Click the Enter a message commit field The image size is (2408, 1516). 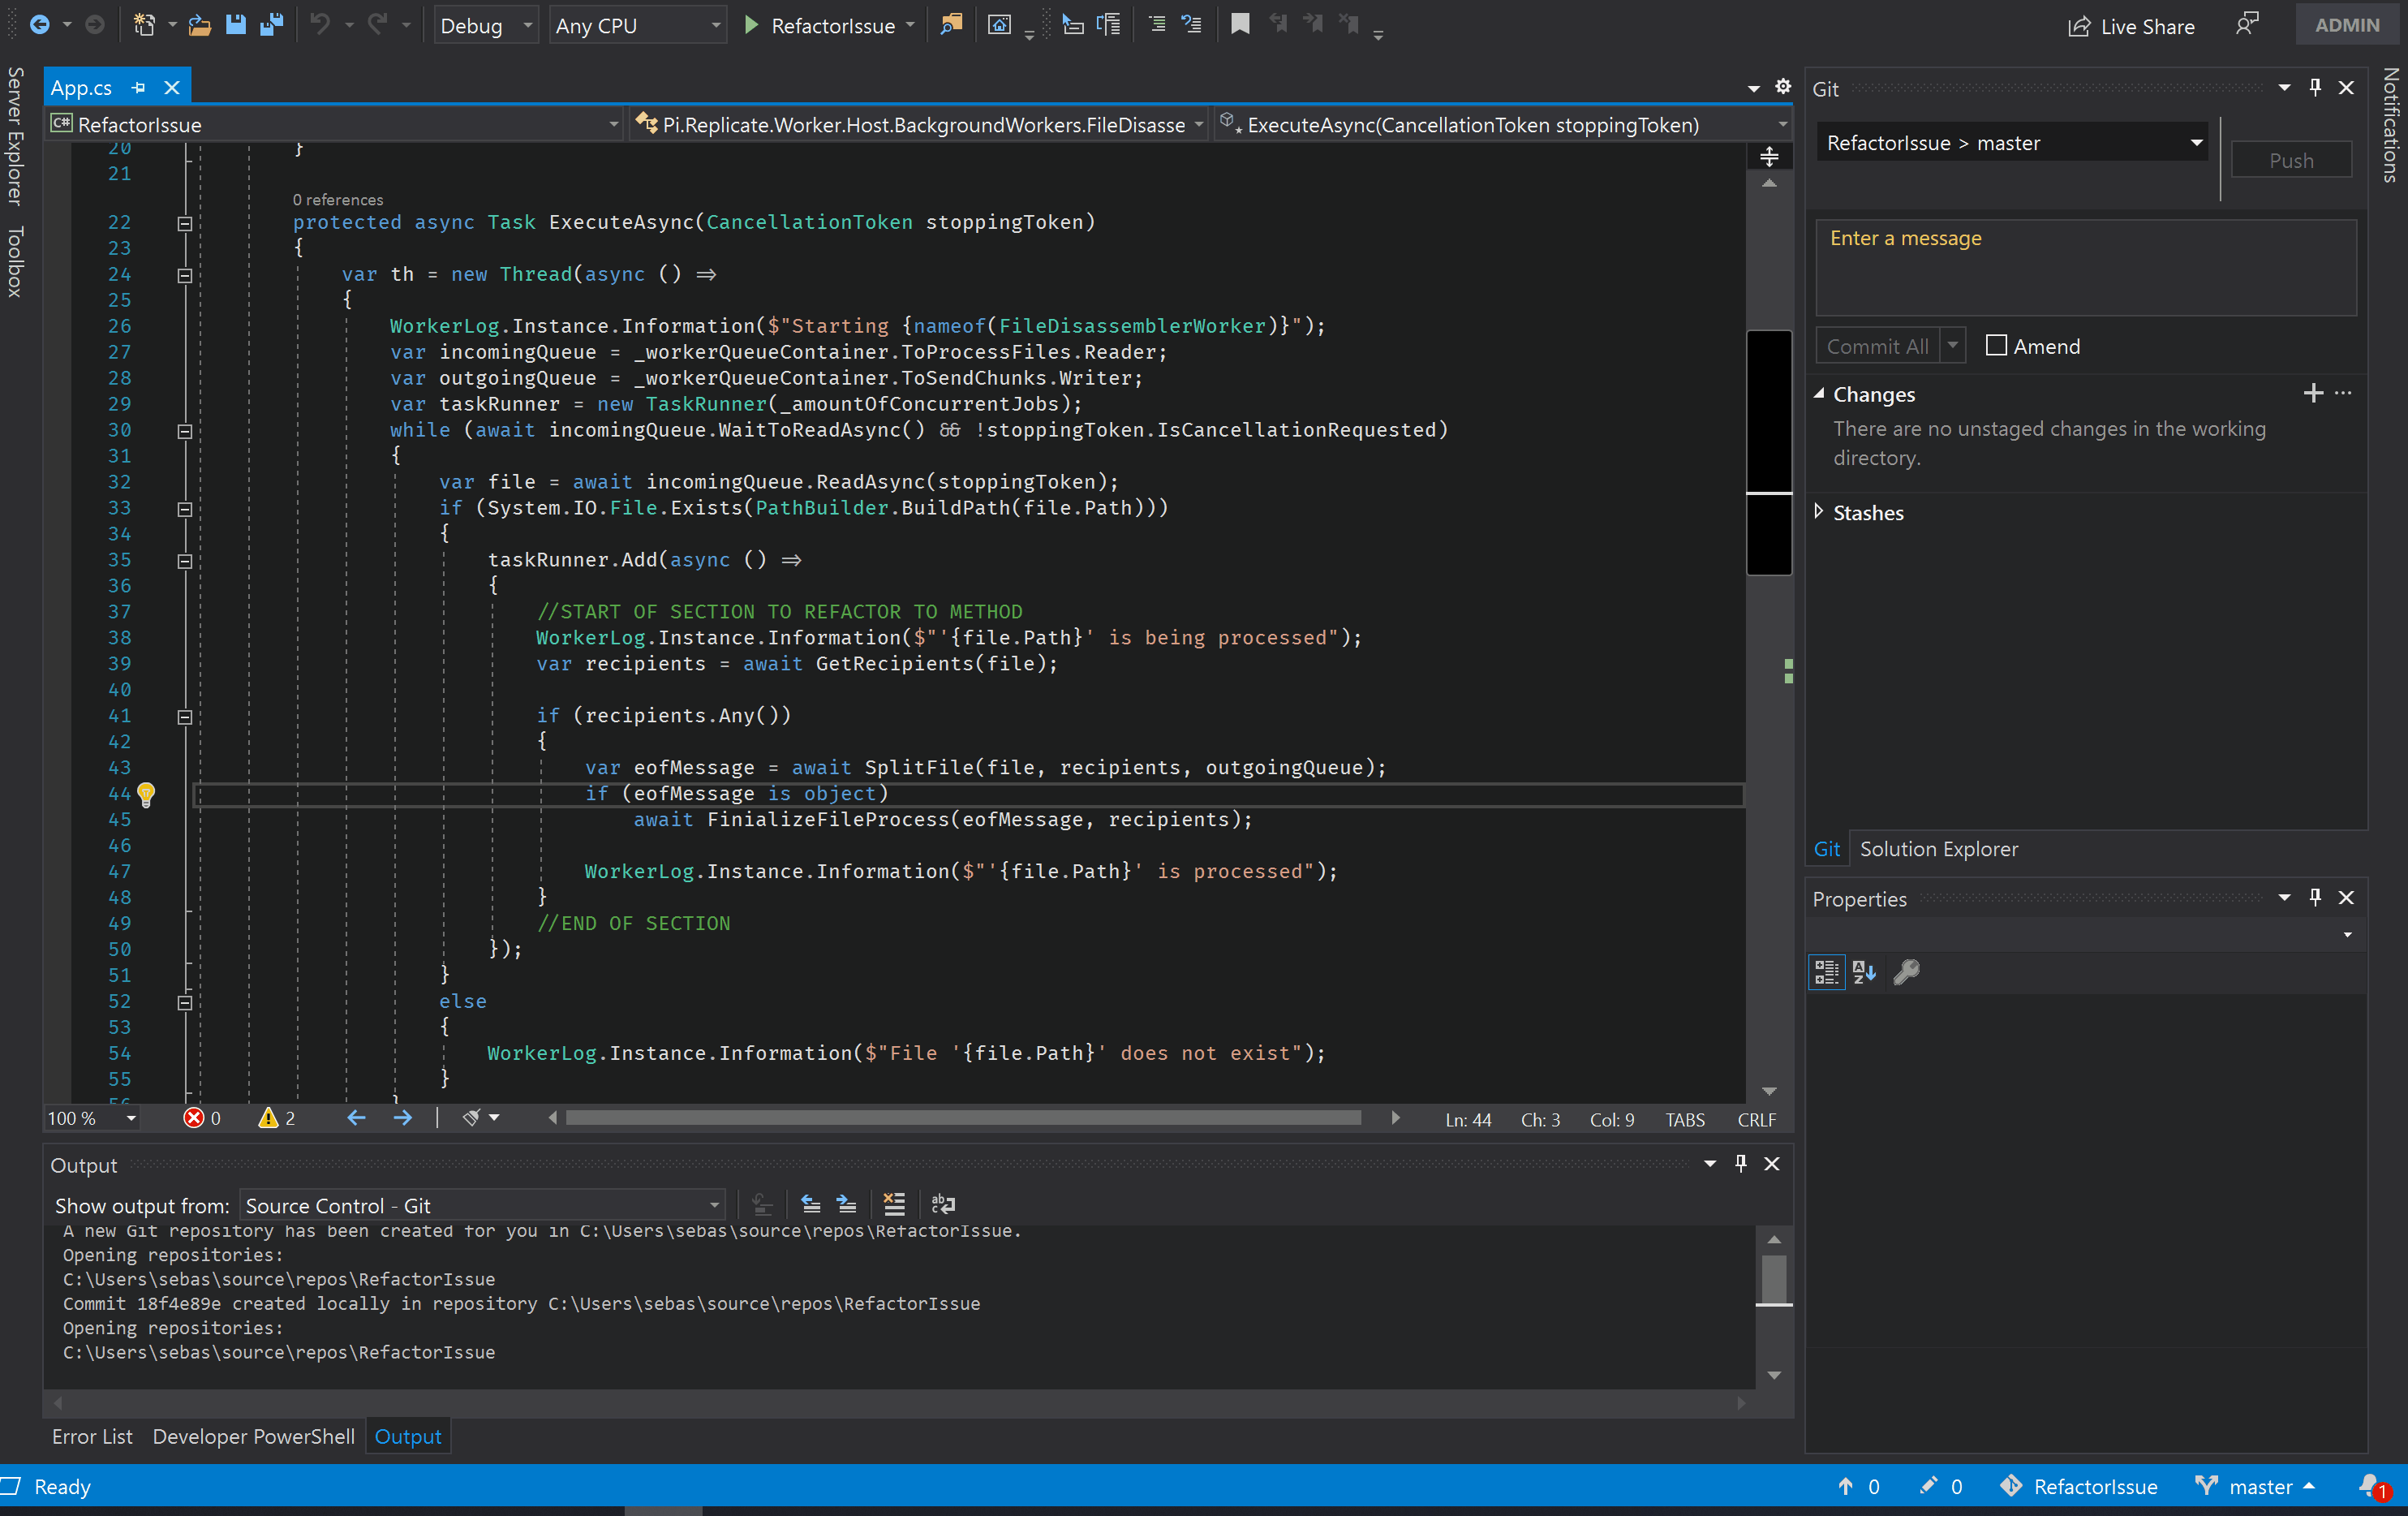click(x=2085, y=267)
